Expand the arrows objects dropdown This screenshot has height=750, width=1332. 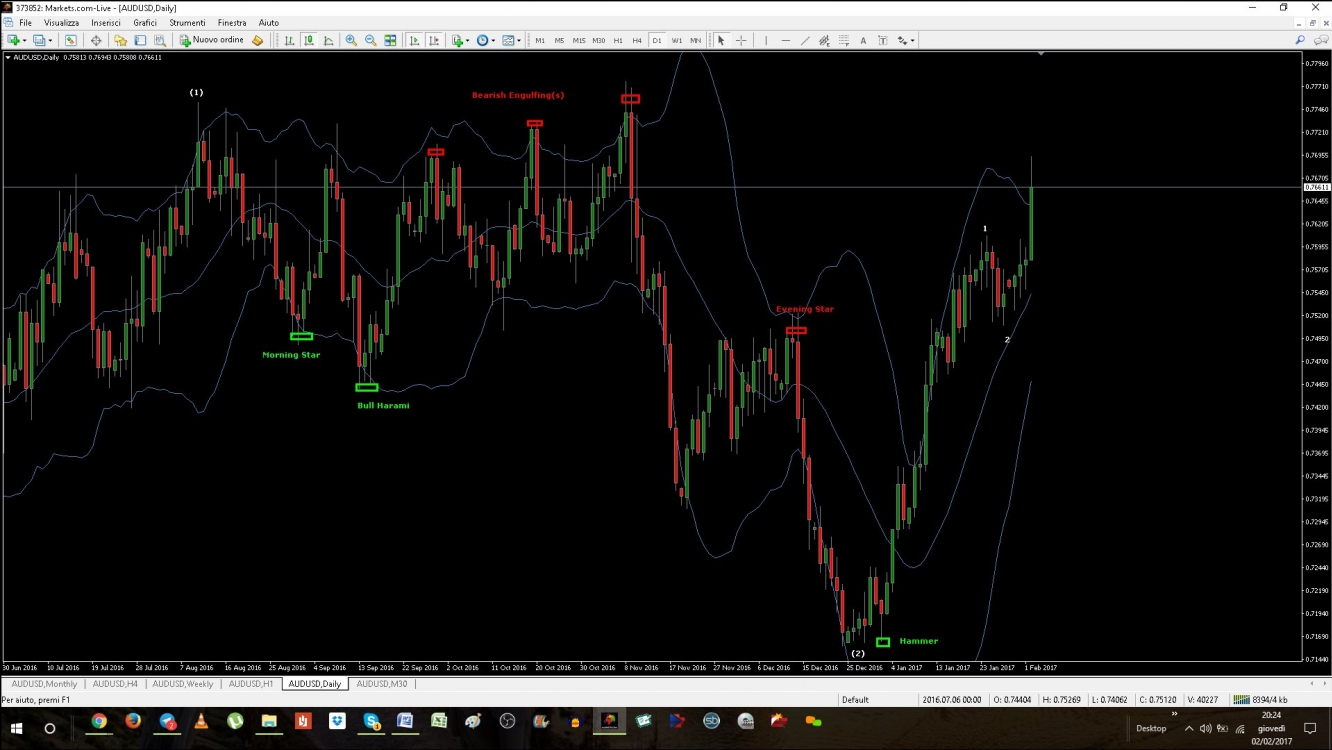tap(913, 41)
